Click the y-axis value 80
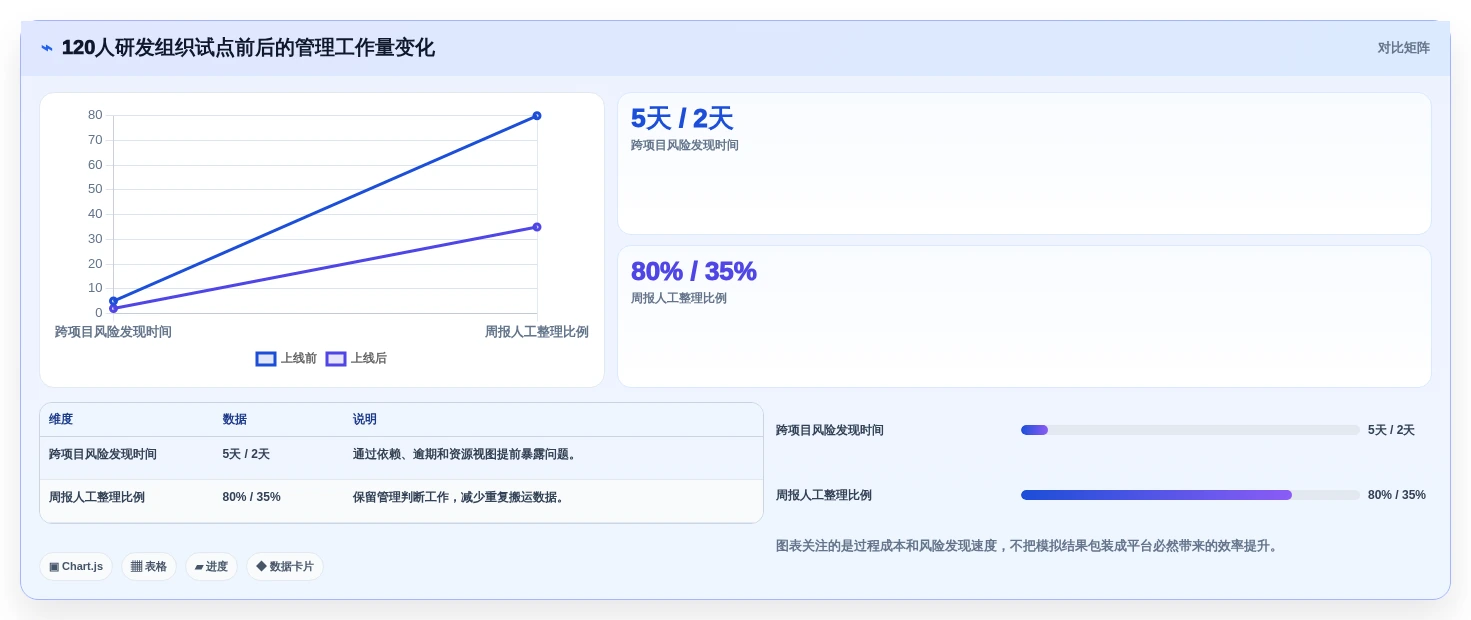Image resolution: width=1471 pixels, height=620 pixels. (95, 115)
